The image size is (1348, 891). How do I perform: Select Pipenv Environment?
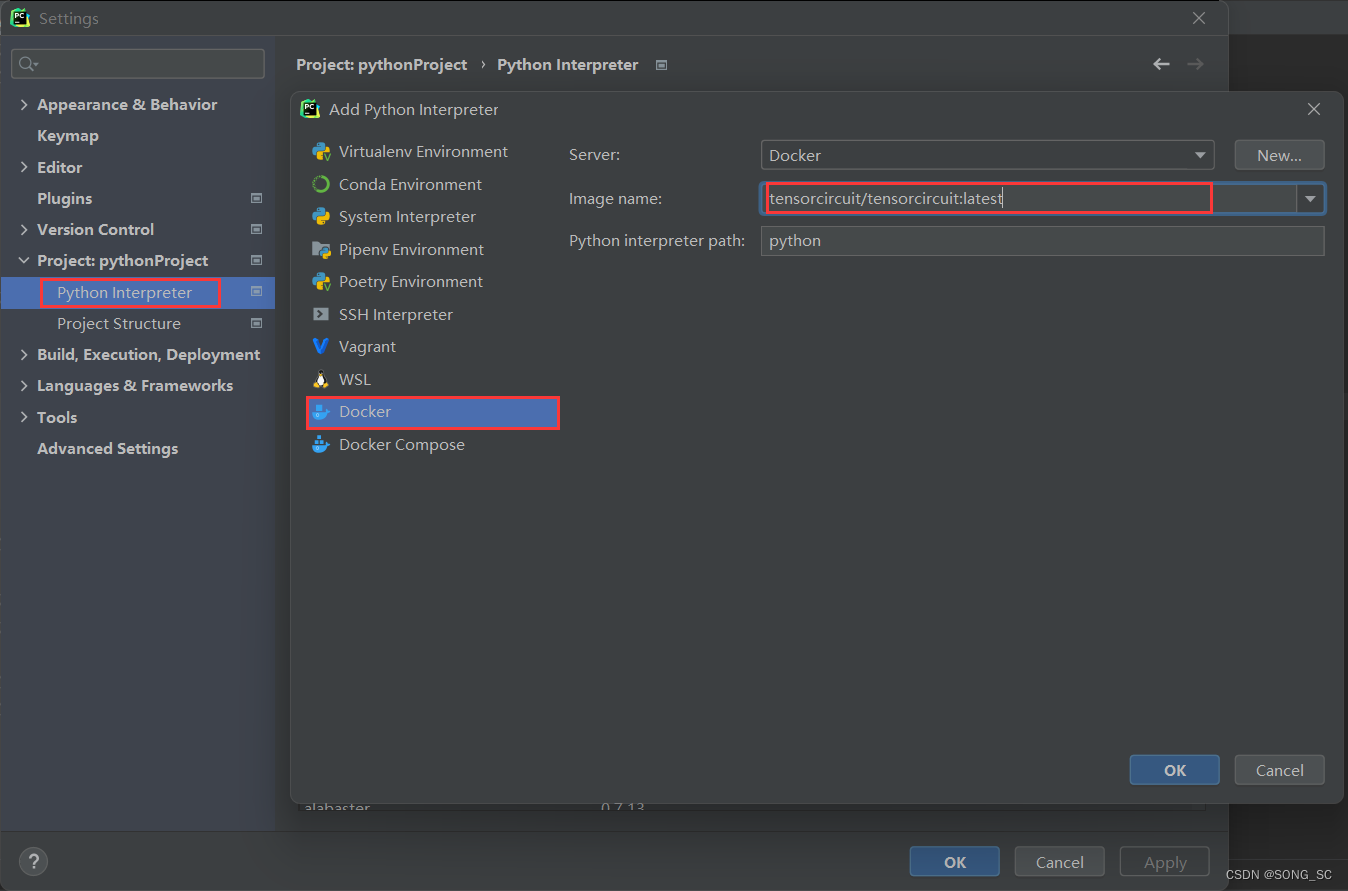[411, 249]
